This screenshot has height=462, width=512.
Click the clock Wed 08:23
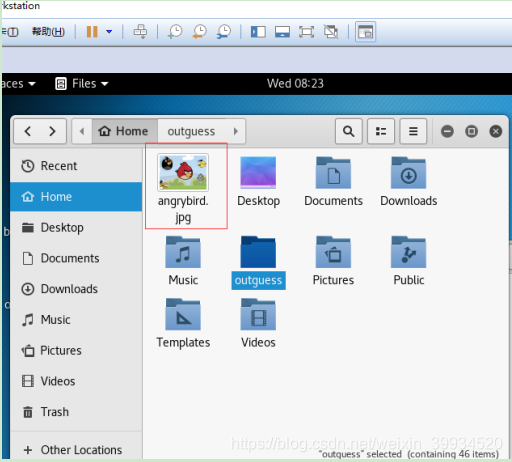[295, 84]
